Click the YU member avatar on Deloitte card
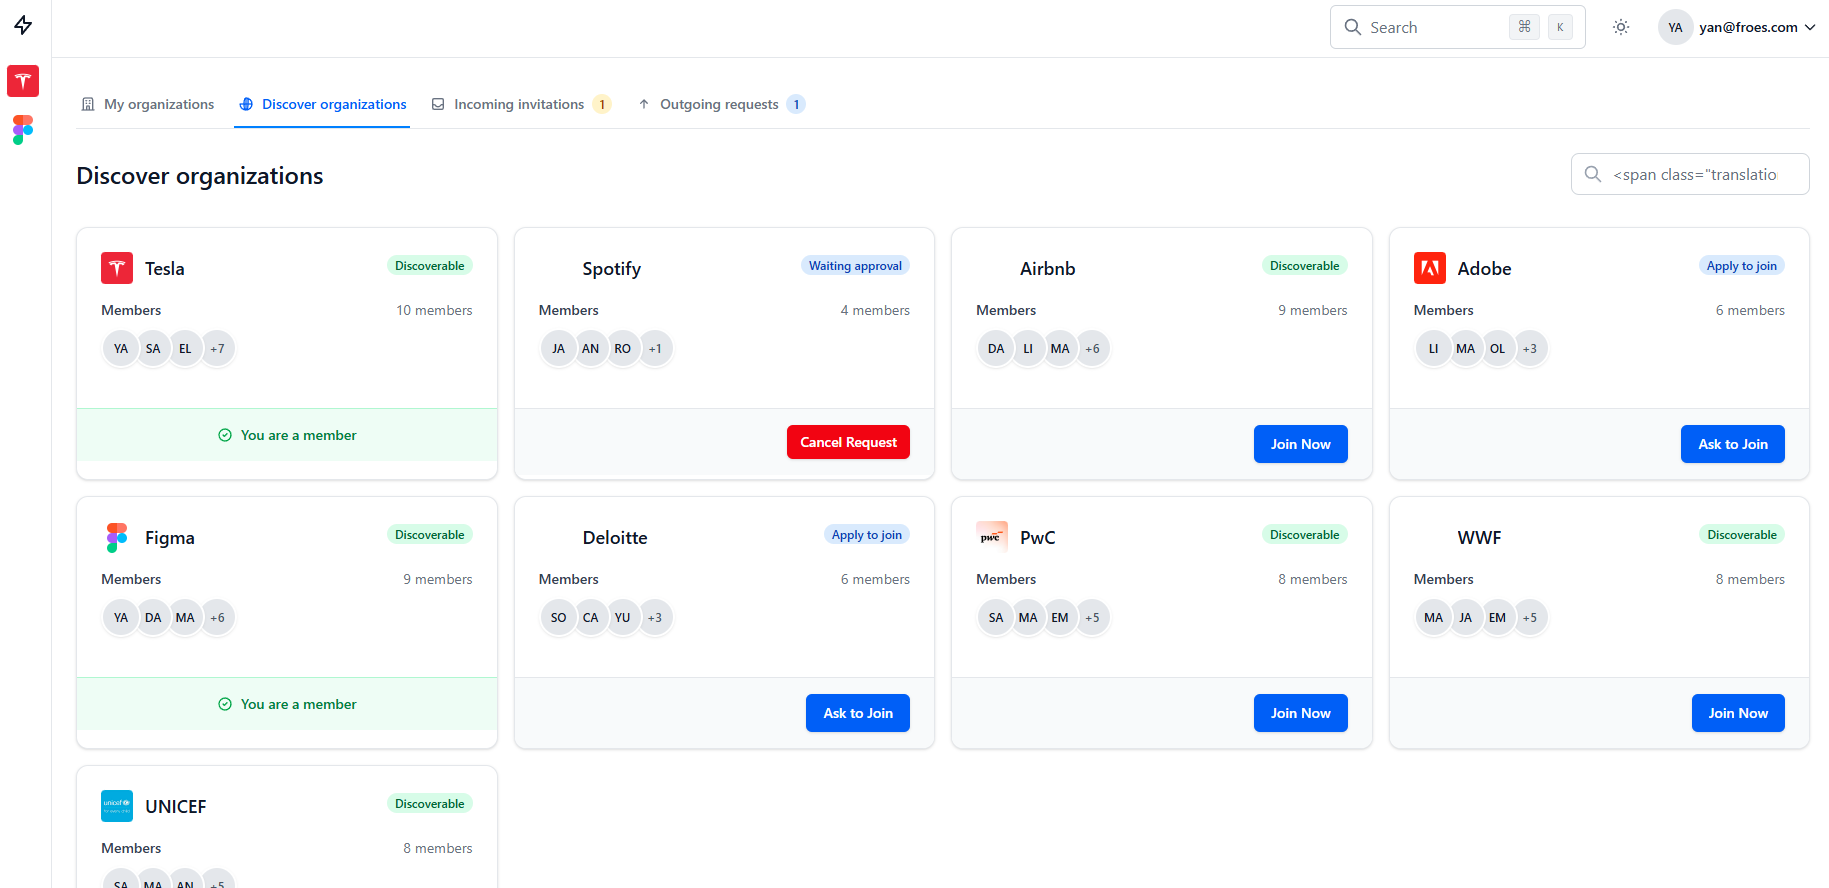 623,618
